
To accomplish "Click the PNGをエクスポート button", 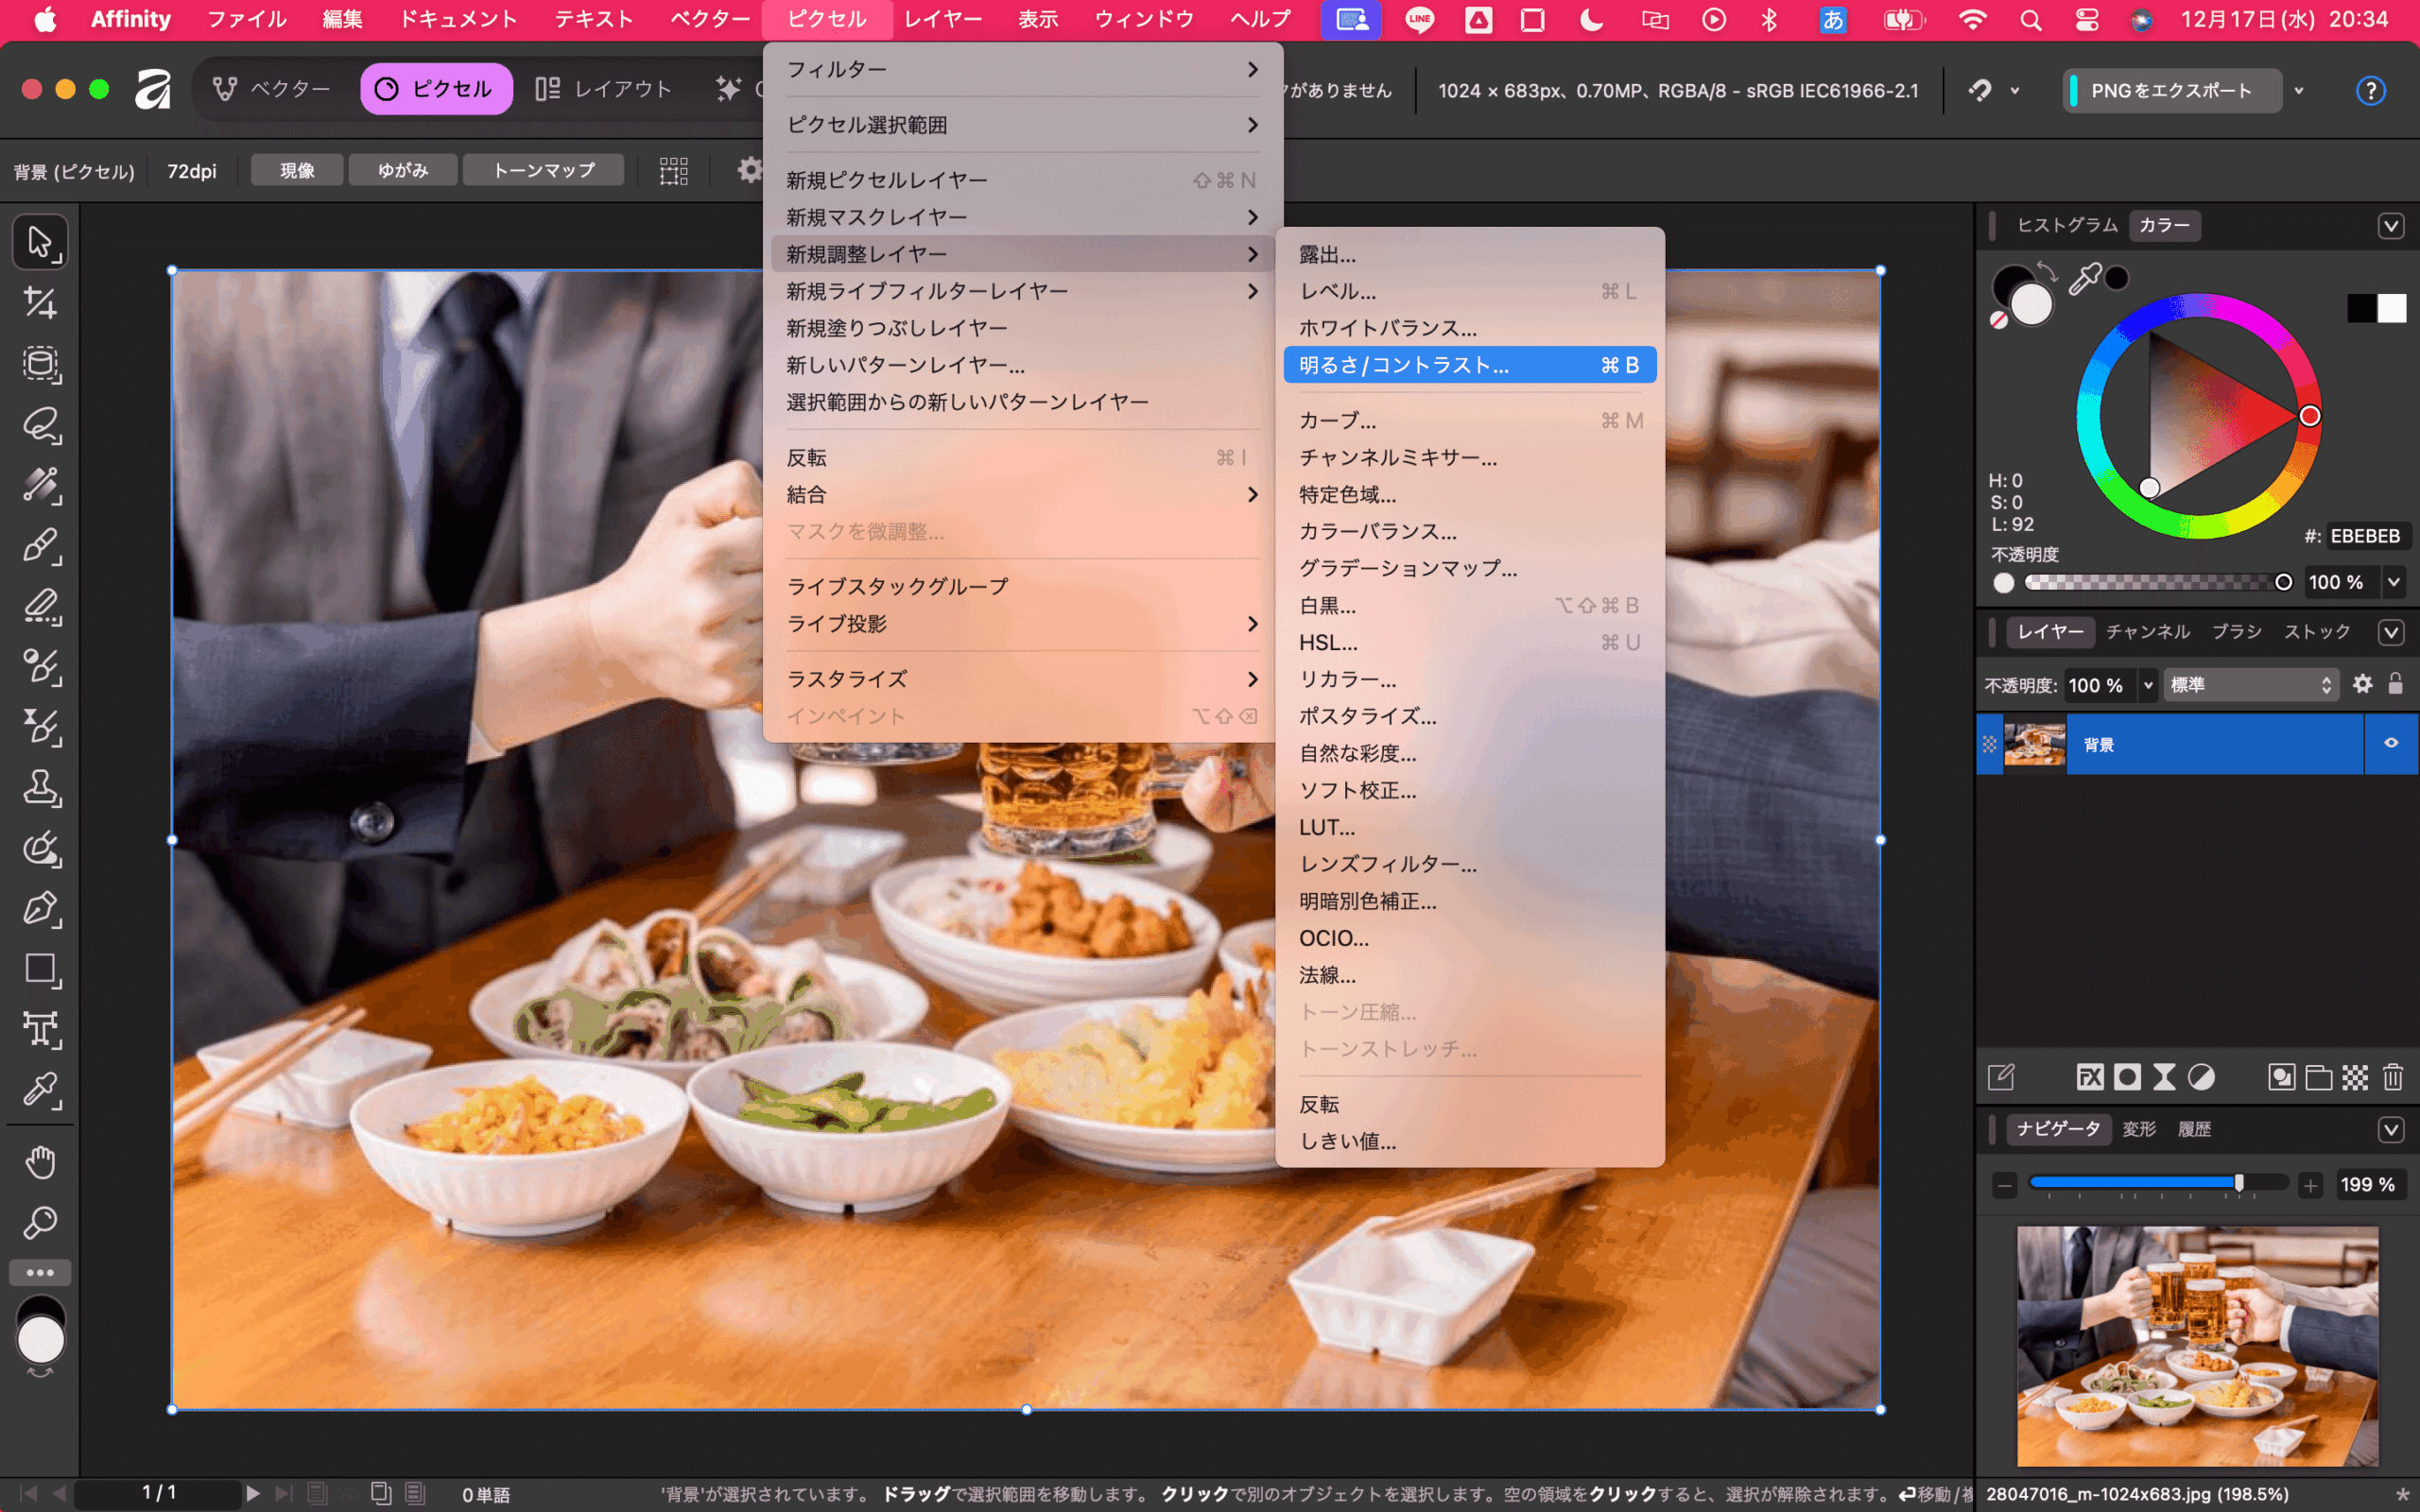I will point(2170,91).
